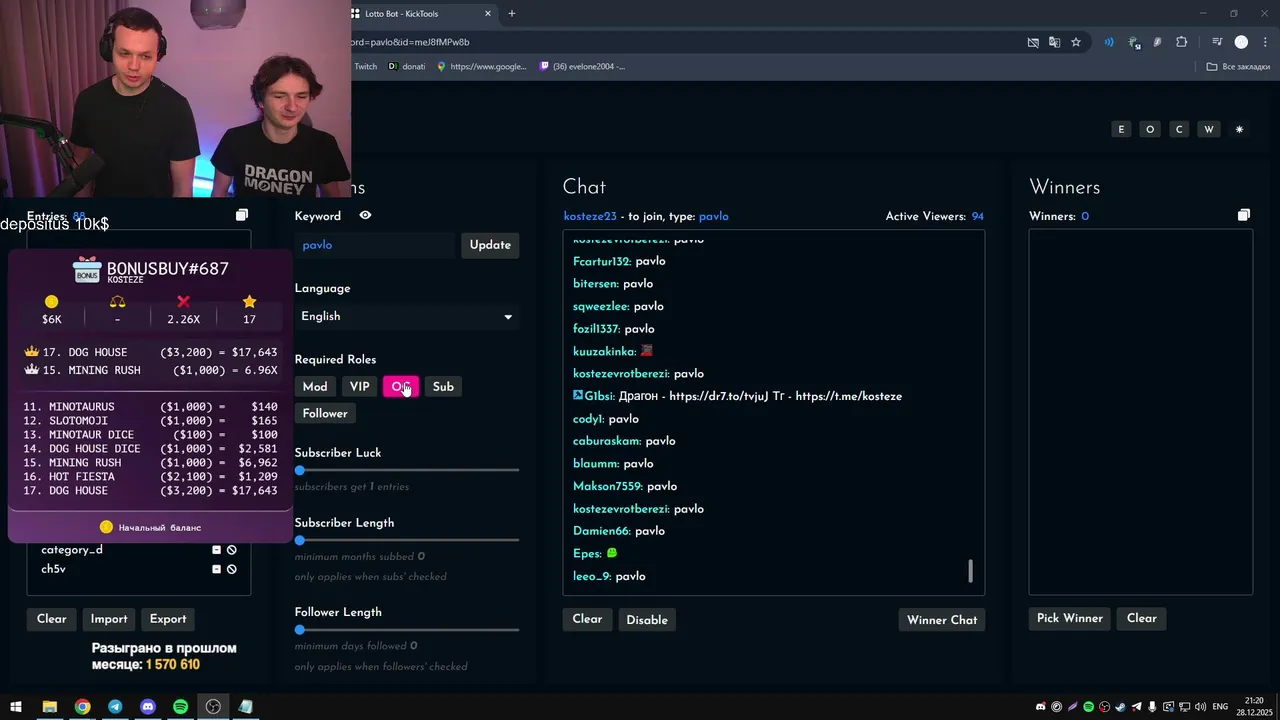Open the Extensions puzzle icon

coord(1182,42)
